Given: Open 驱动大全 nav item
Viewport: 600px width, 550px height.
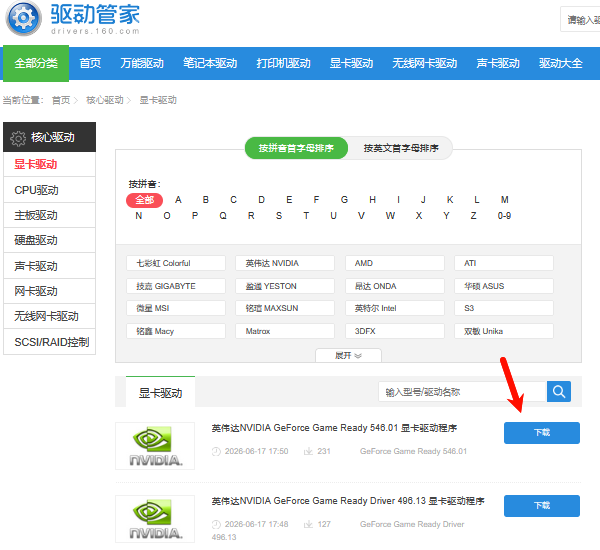Looking at the screenshot, I should (561, 63).
